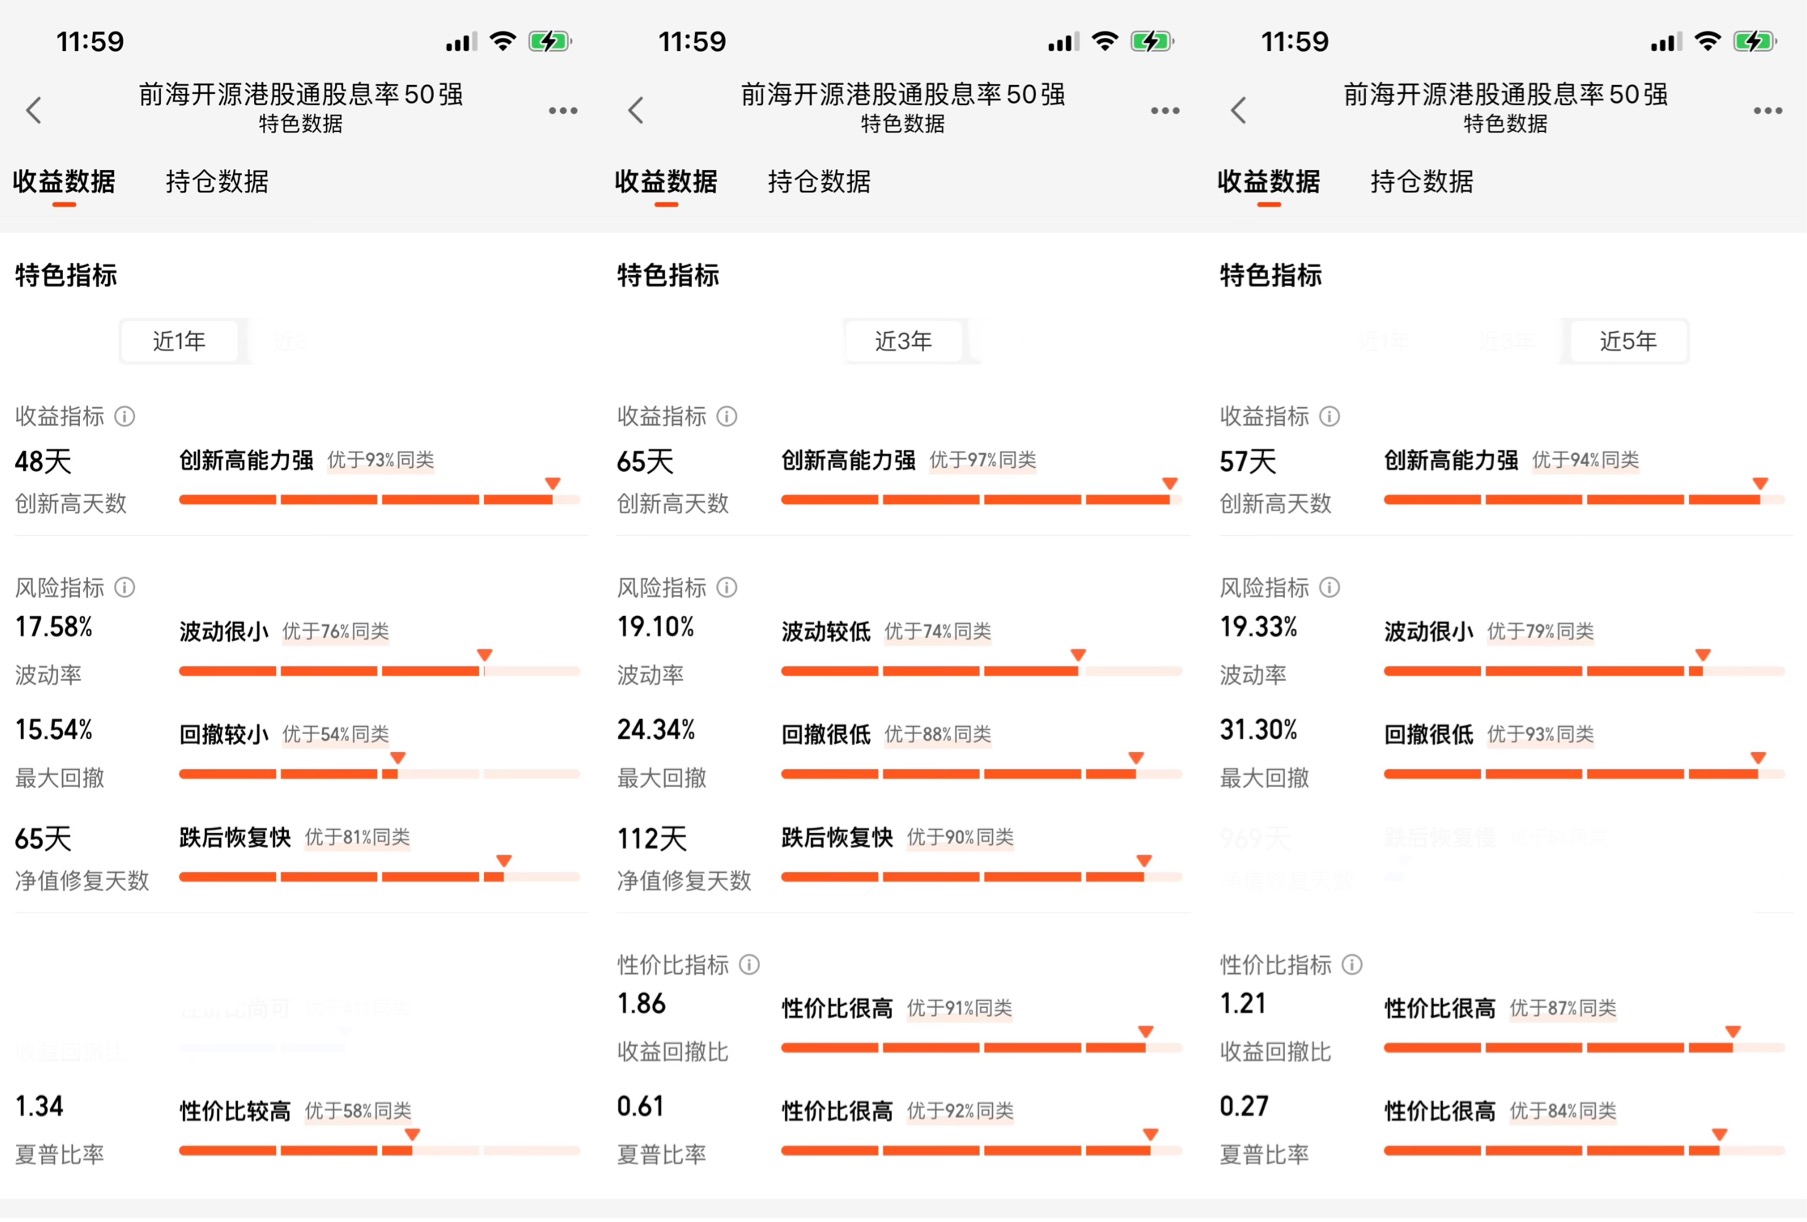
Task: Select 收益数据 tab on the 近5年 screen
Action: pyautogui.click(x=1269, y=182)
